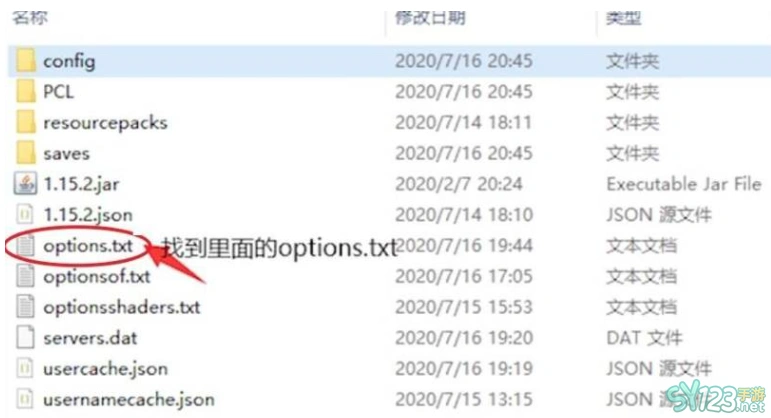Screen dimensions: 771x418
Task: Select the saves folder name
Action: click(x=66, y=153)
